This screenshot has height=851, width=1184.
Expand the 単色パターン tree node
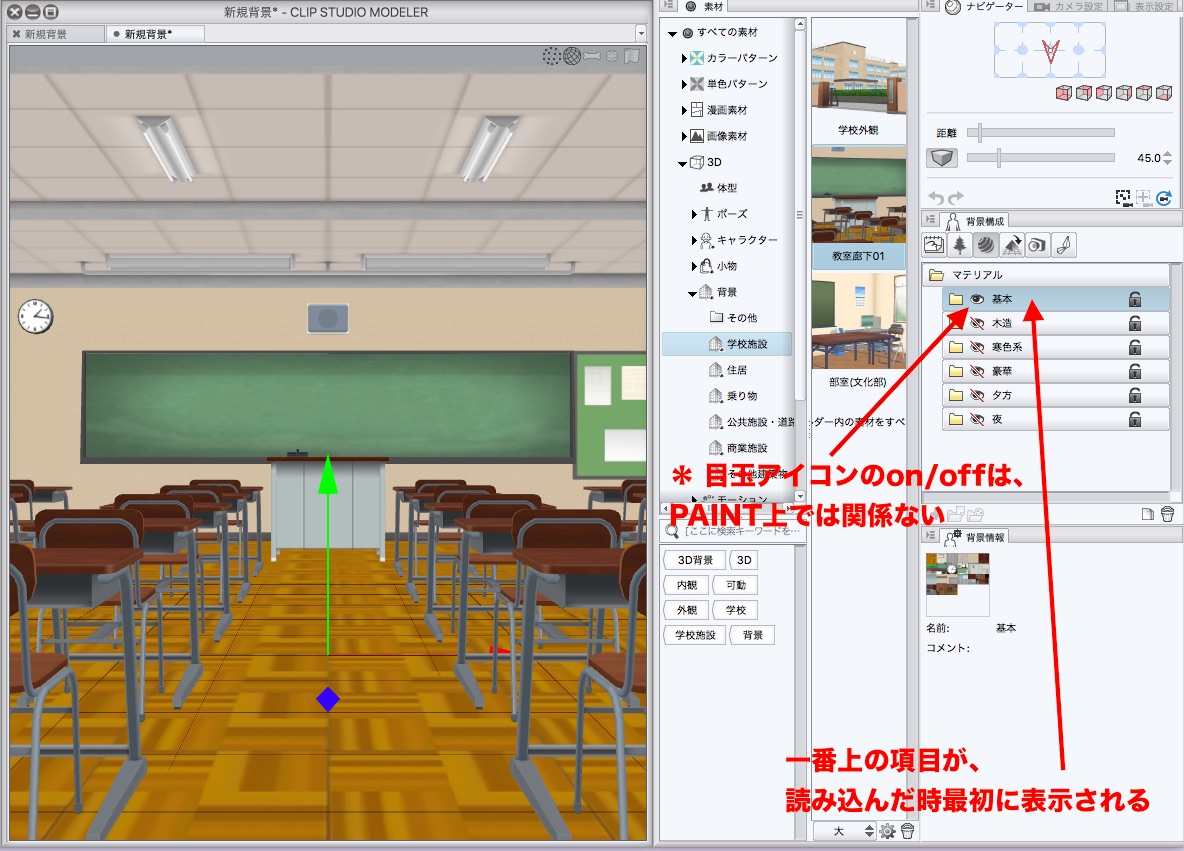(x=684, y=84)
